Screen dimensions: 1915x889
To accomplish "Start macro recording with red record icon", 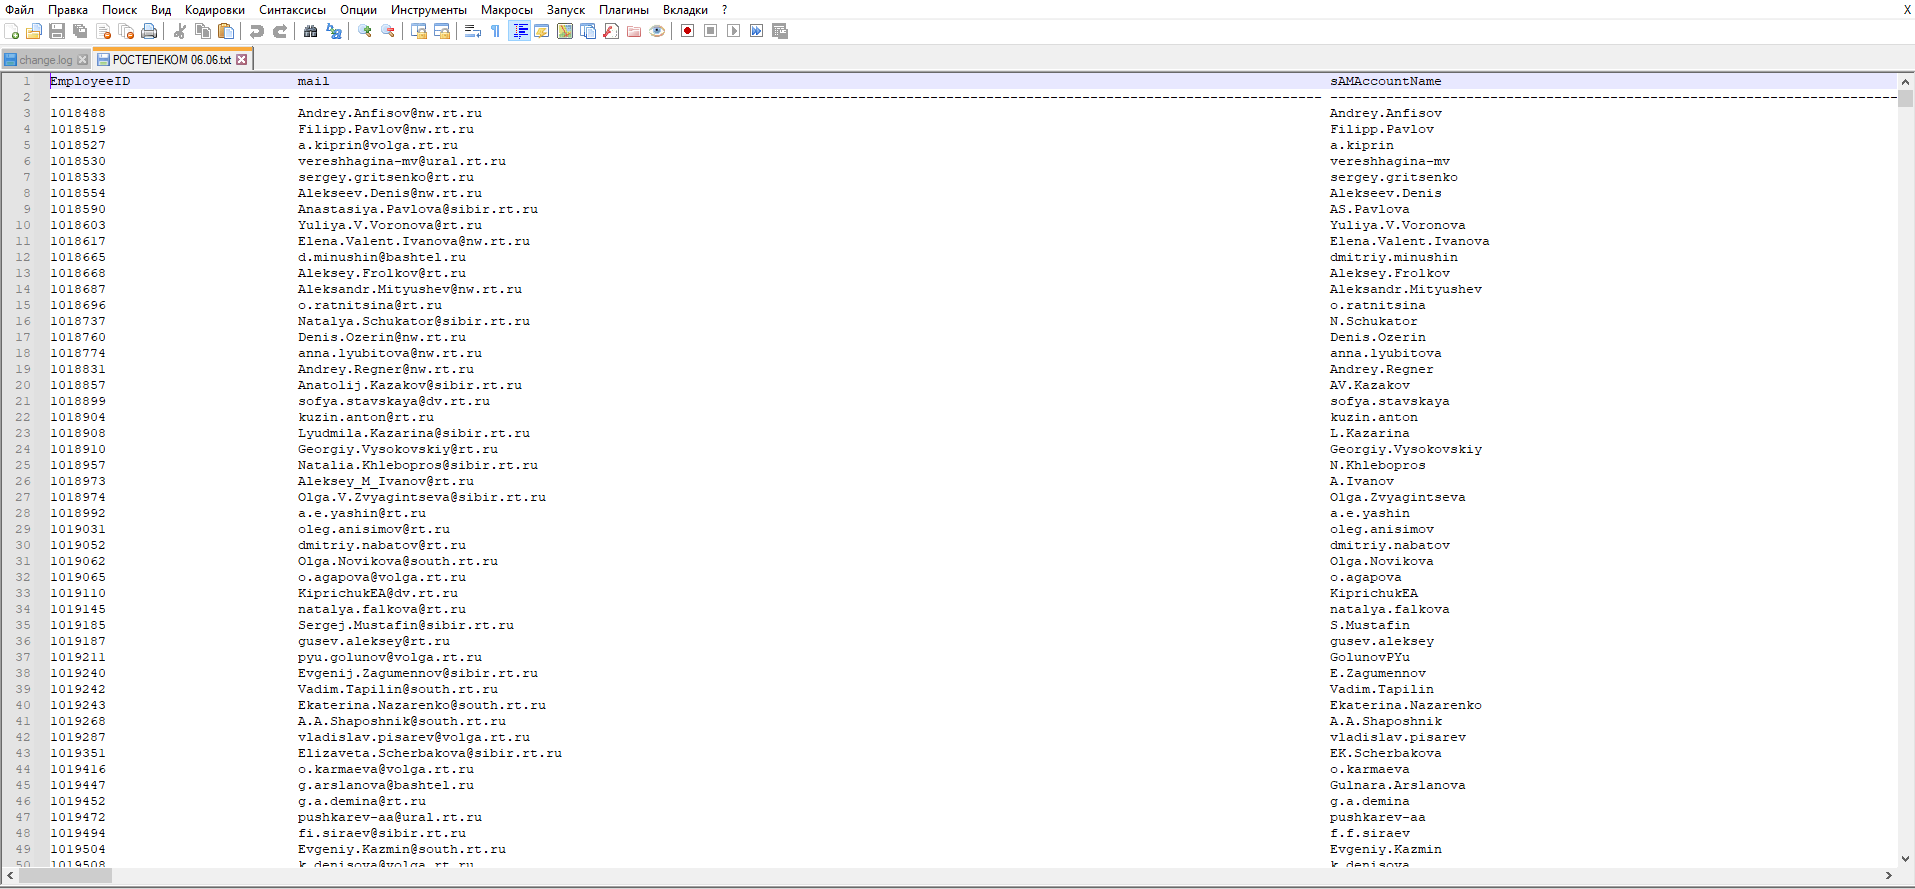I will 687,31.
